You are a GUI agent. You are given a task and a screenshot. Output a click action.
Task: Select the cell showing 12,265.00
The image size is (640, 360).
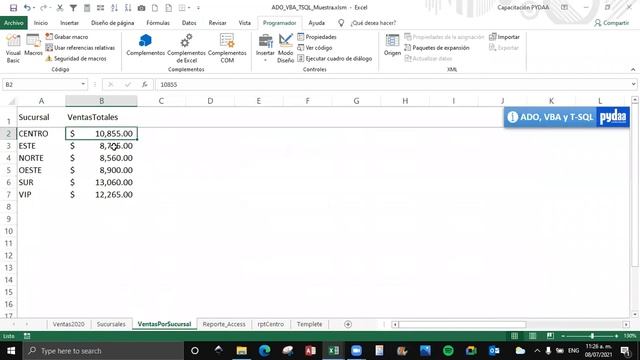pyautogui.click(x=101, y=195)
